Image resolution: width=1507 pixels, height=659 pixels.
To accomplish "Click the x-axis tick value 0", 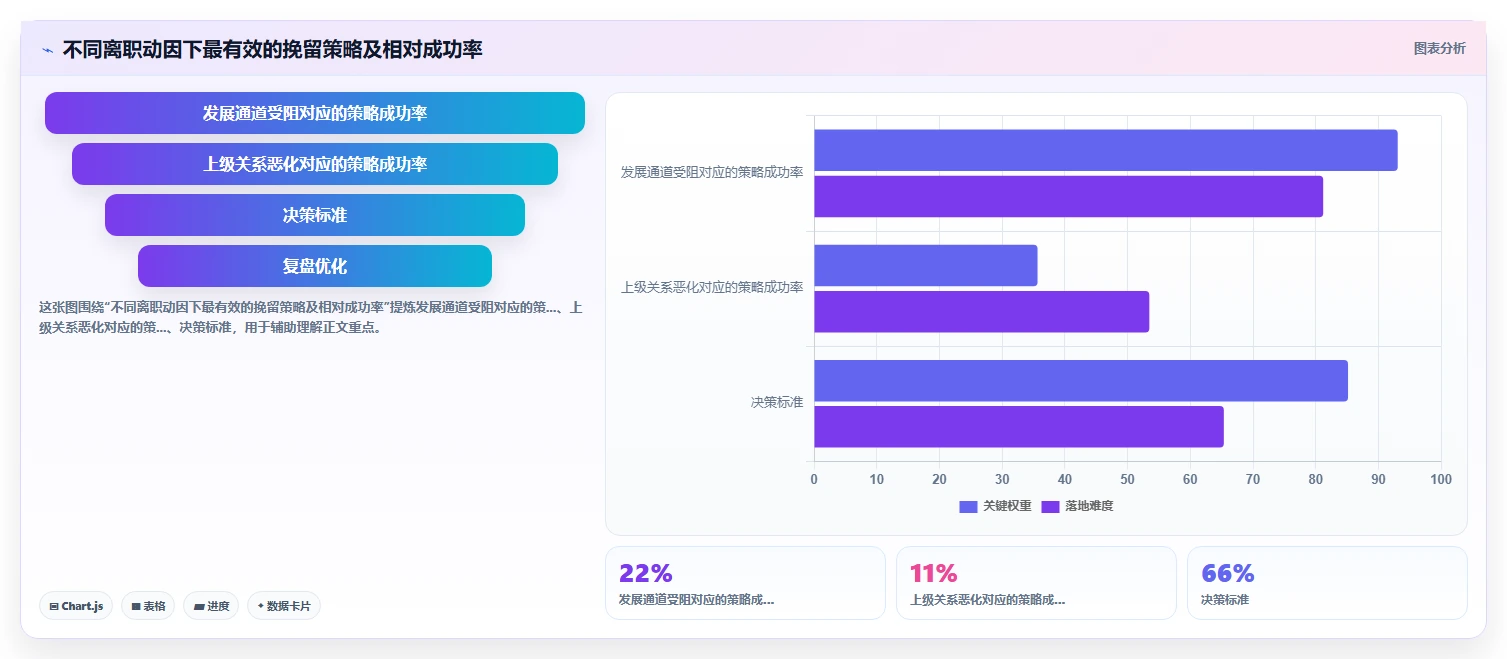I will click(x=814, y=480).
